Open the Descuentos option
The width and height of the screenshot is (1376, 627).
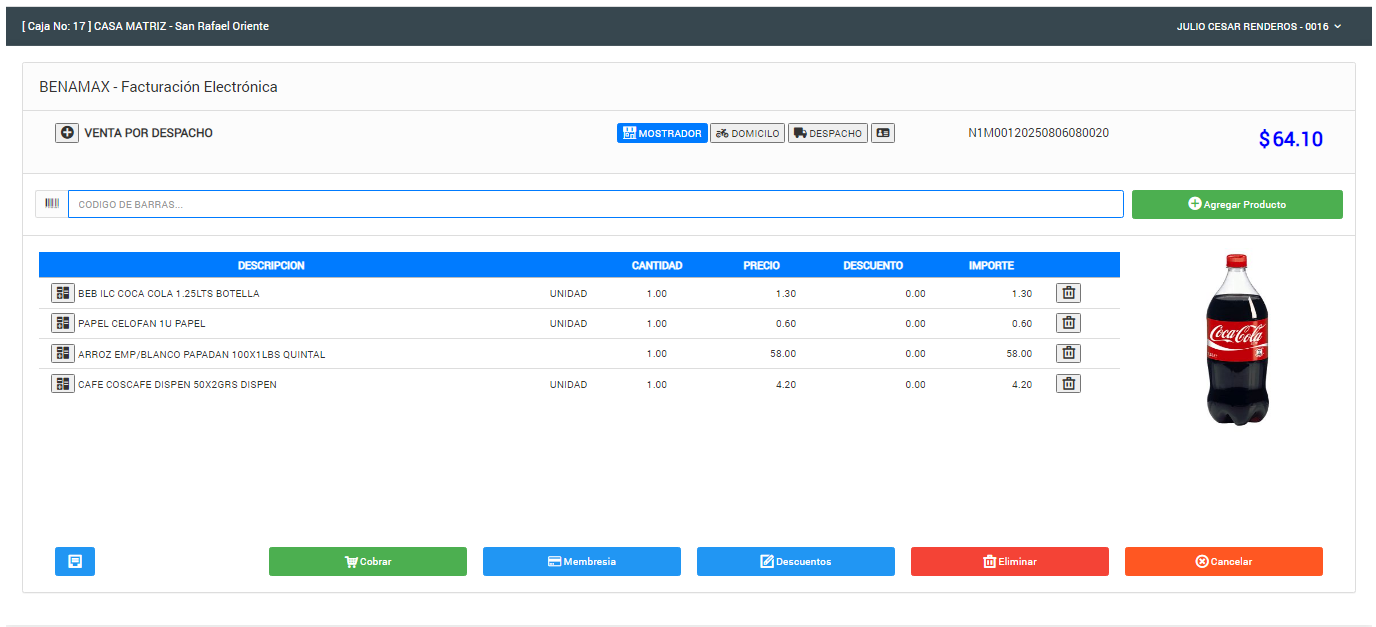[x=795, y=561]
